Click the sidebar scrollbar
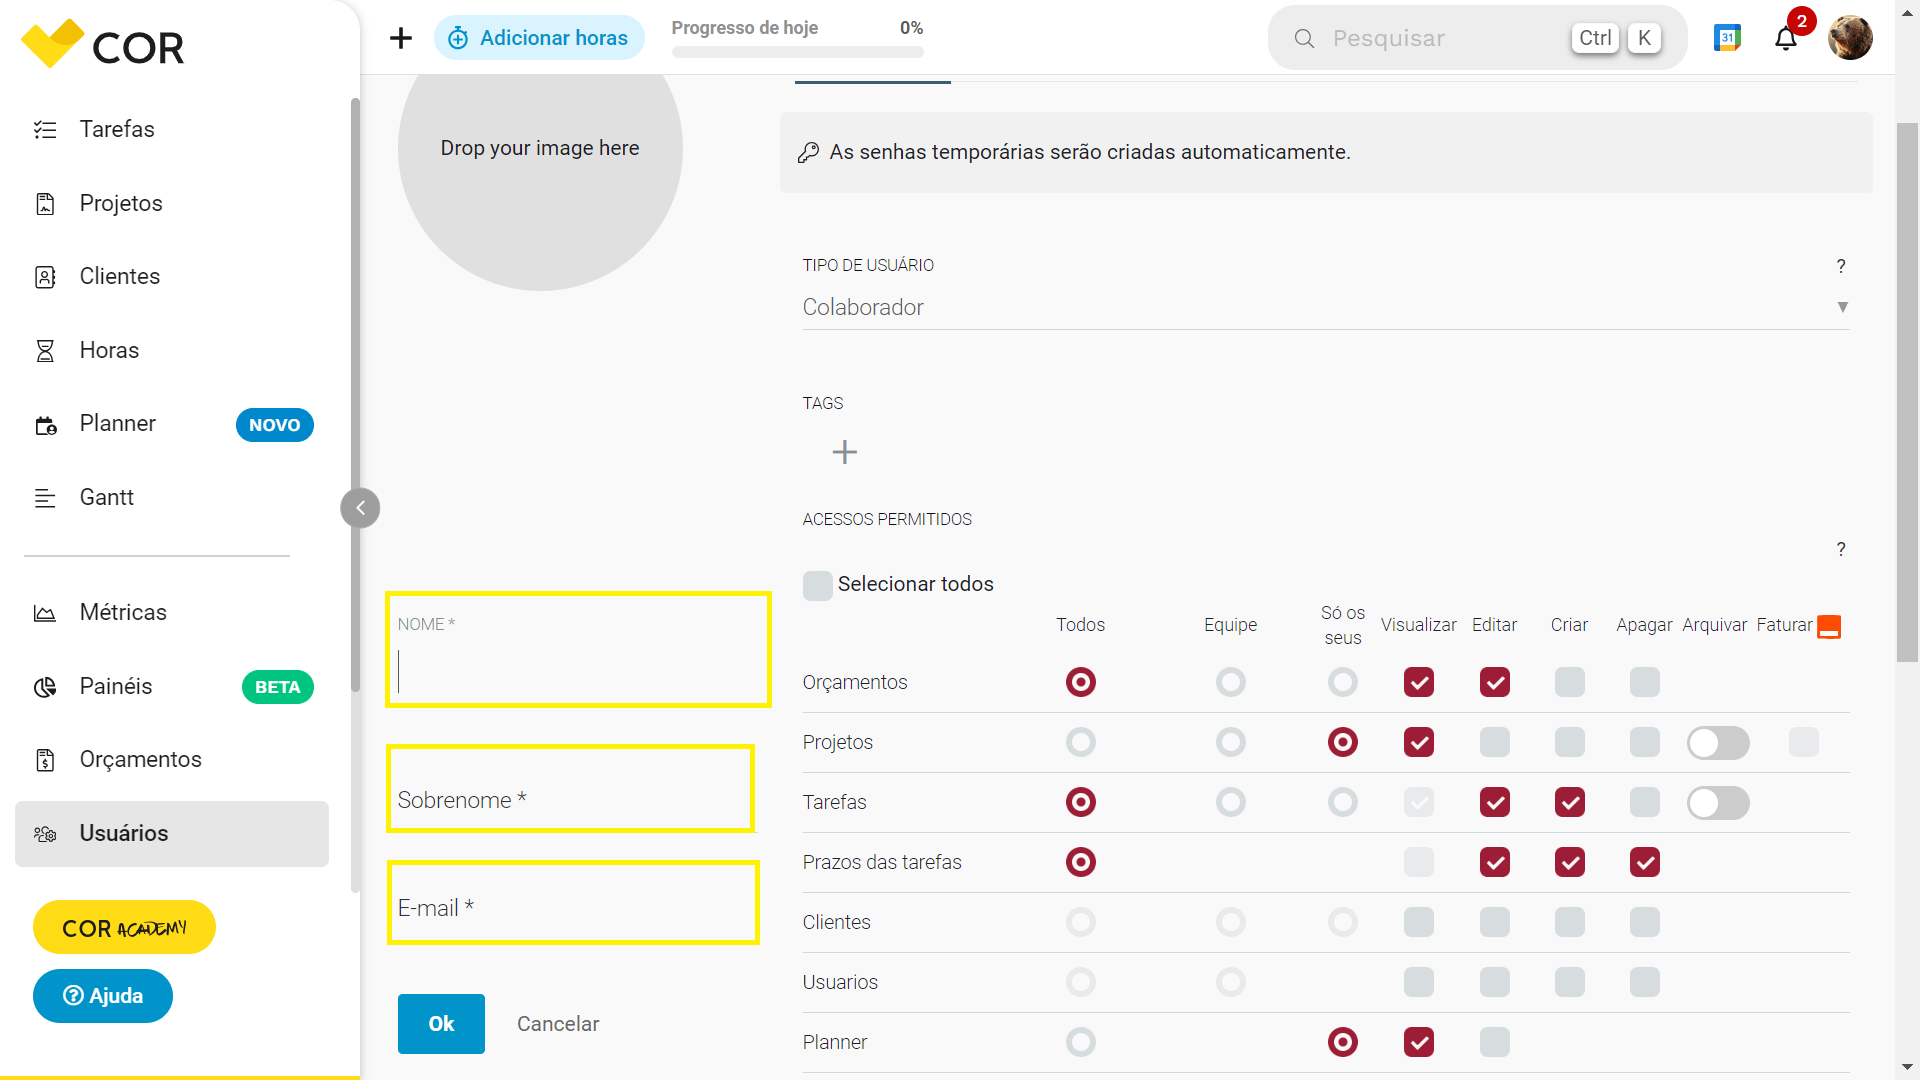The height and width of the screenshot is (1080, 1920). click(x=355, y=395)
